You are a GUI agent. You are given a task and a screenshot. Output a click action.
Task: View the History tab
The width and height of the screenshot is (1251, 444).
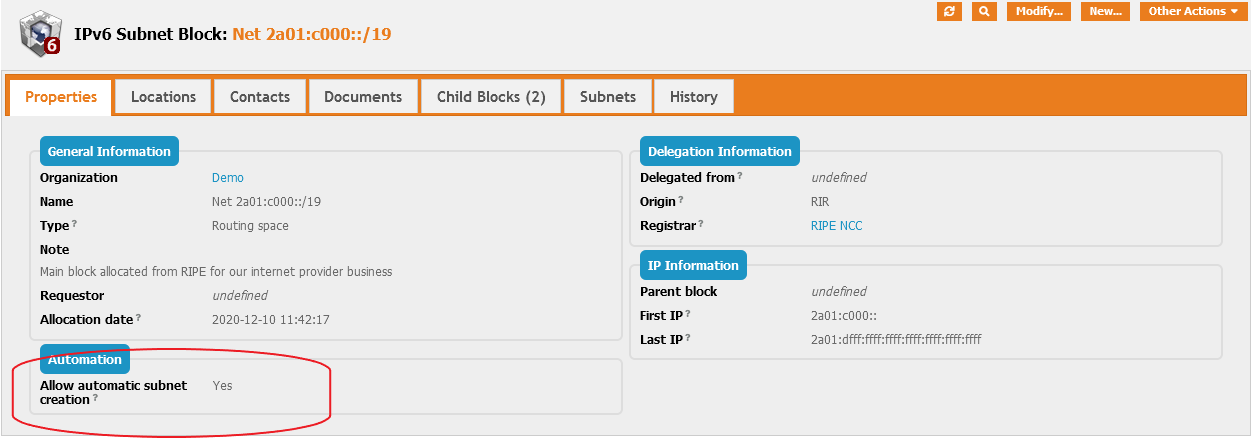(693, 97)
